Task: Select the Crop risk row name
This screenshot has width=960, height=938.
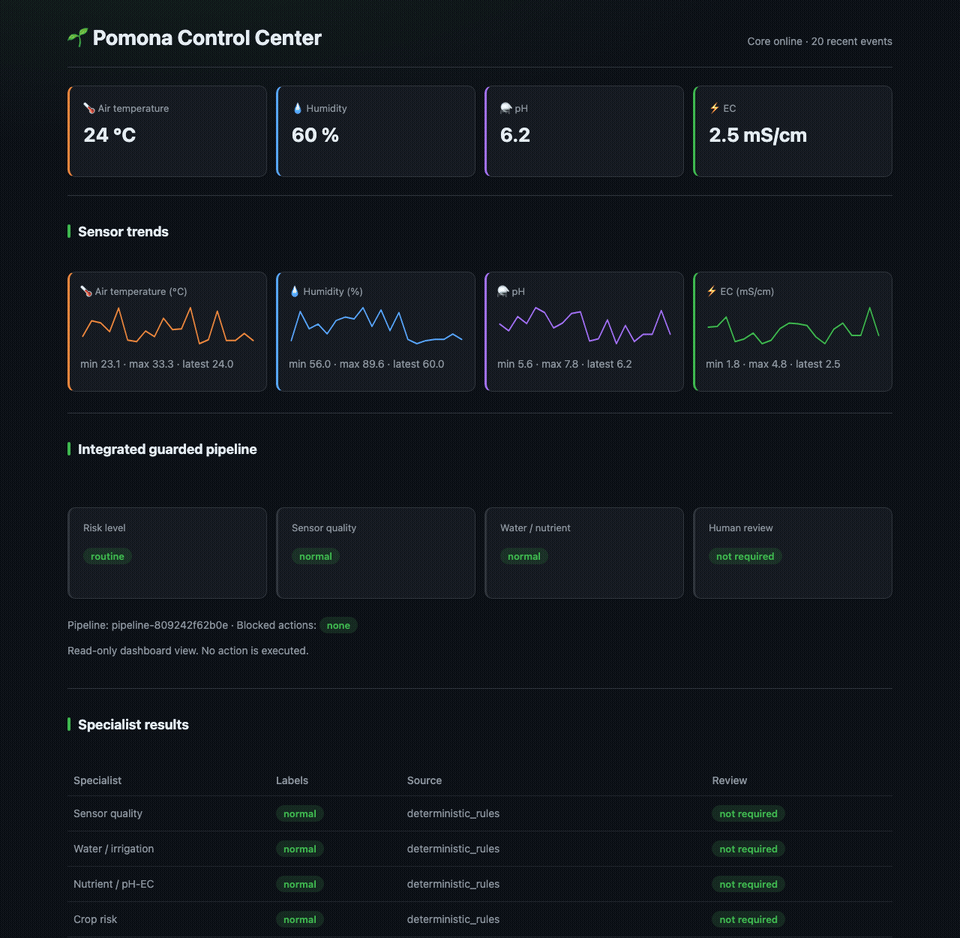Action: [96, 919]
